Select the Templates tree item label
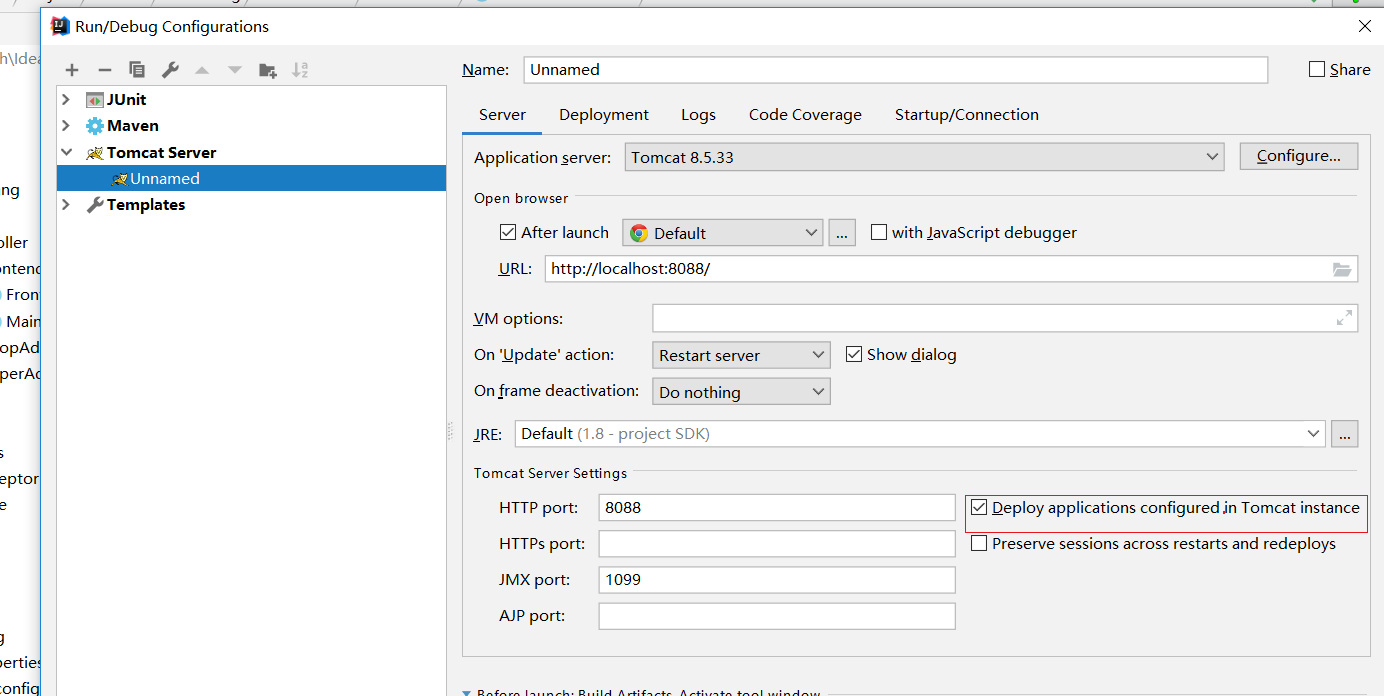Image resolution: width=1384 pixels, height=696 pixels. [146, 205]
